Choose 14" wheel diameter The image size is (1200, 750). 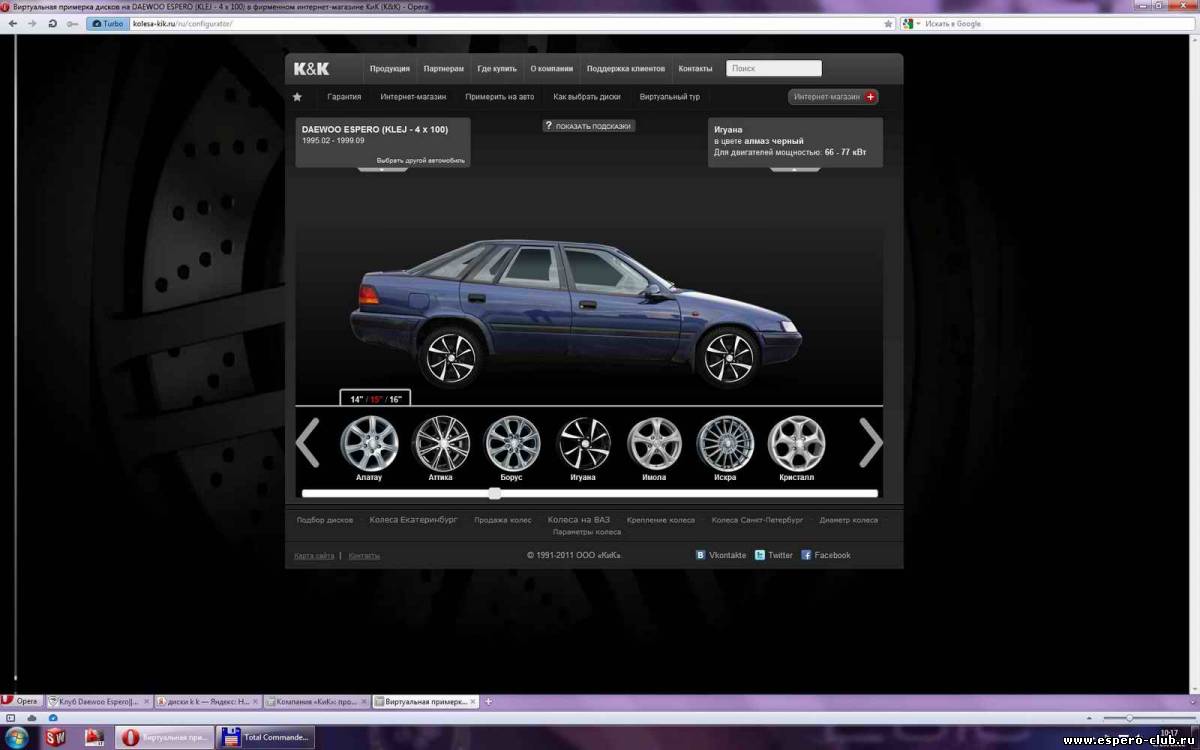(356, 399)
